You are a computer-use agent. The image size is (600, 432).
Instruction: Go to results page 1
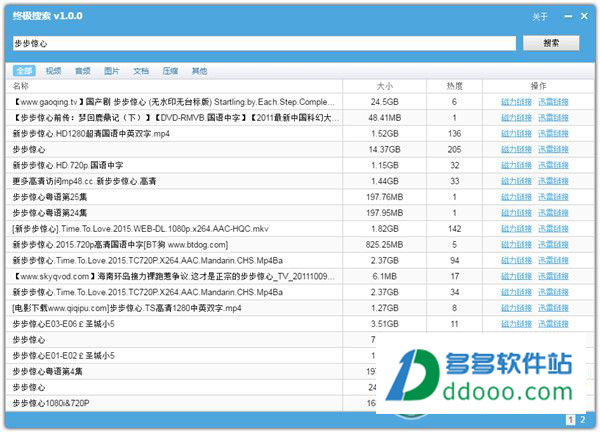coord(571,420)
